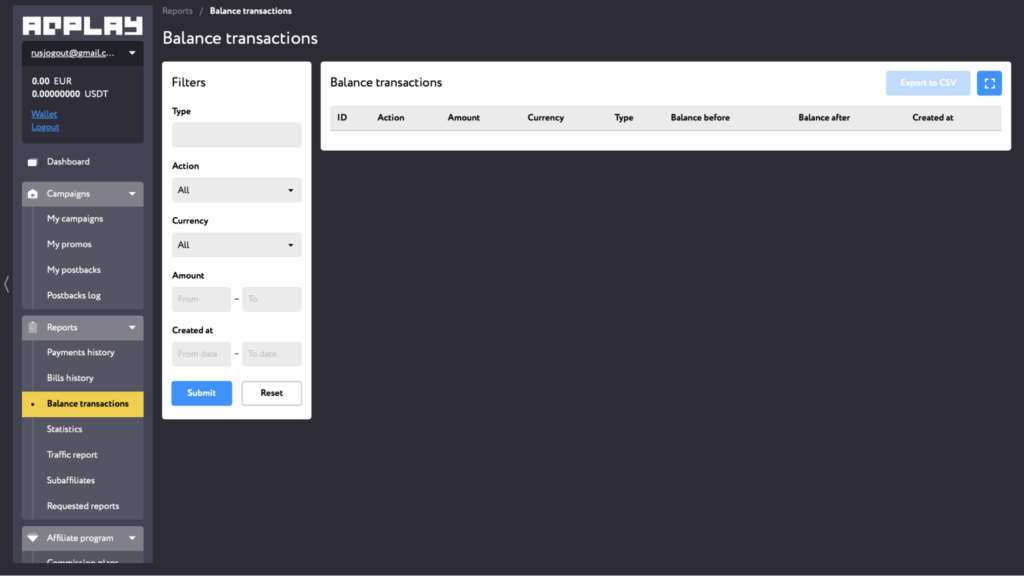This screenshot has height=576, width=1024.
Task: Open the Action dropdown filter
Action: click(236, 190)
